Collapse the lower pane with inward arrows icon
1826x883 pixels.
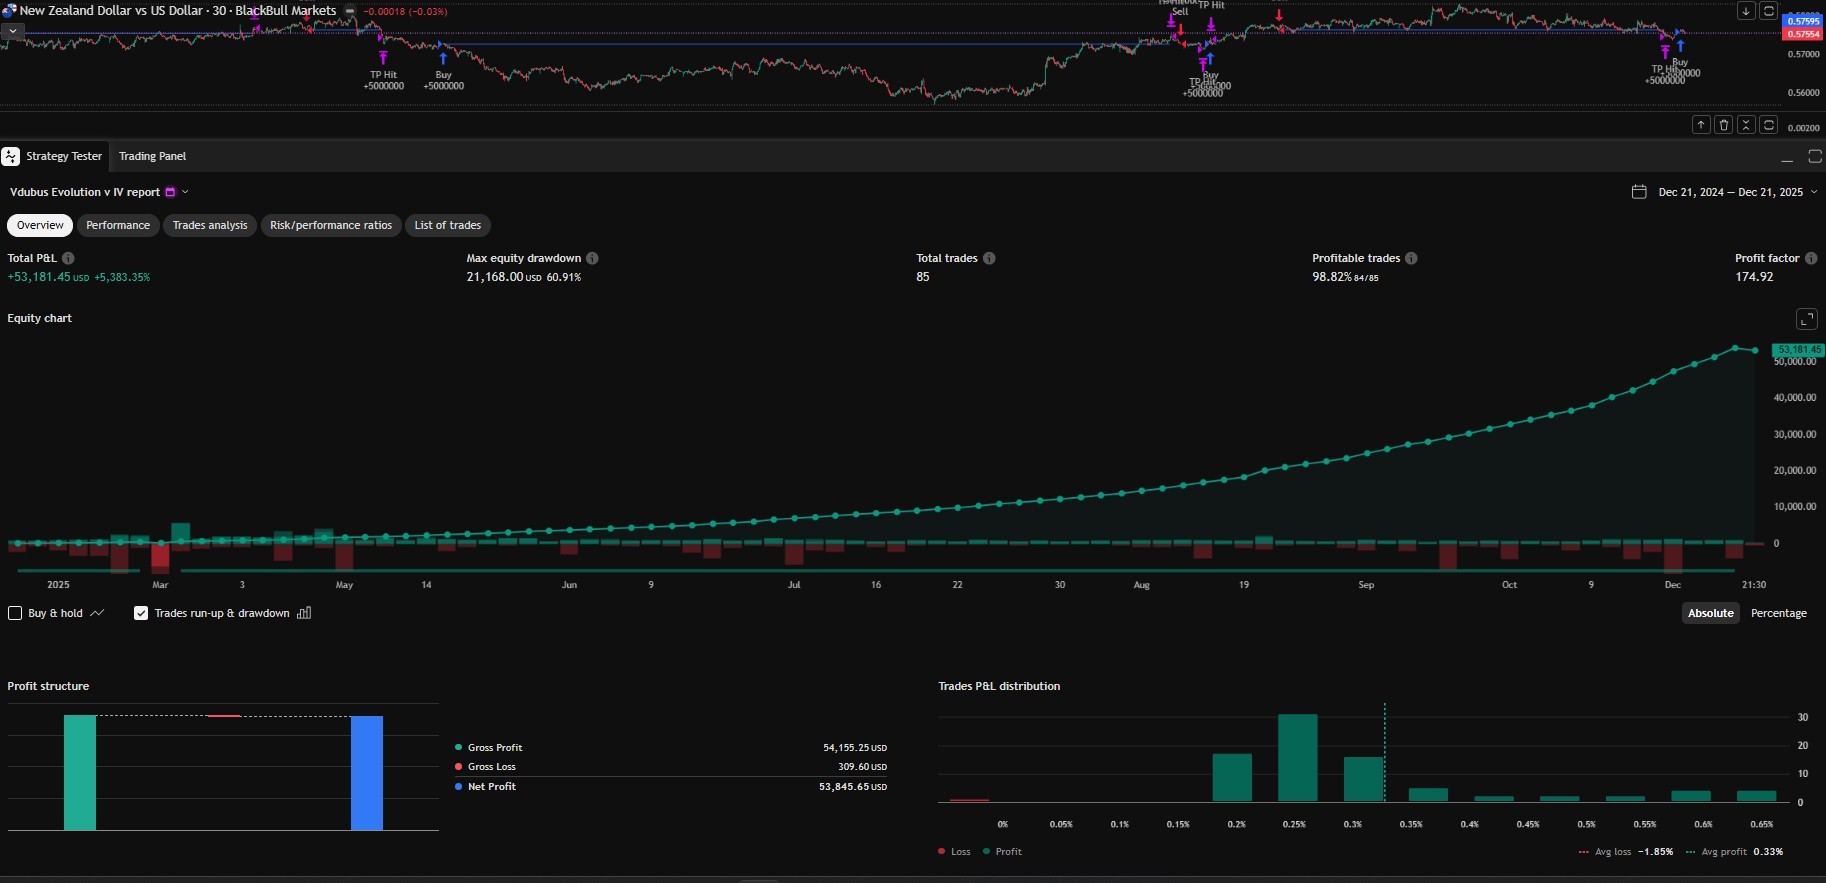(1746, 125)
